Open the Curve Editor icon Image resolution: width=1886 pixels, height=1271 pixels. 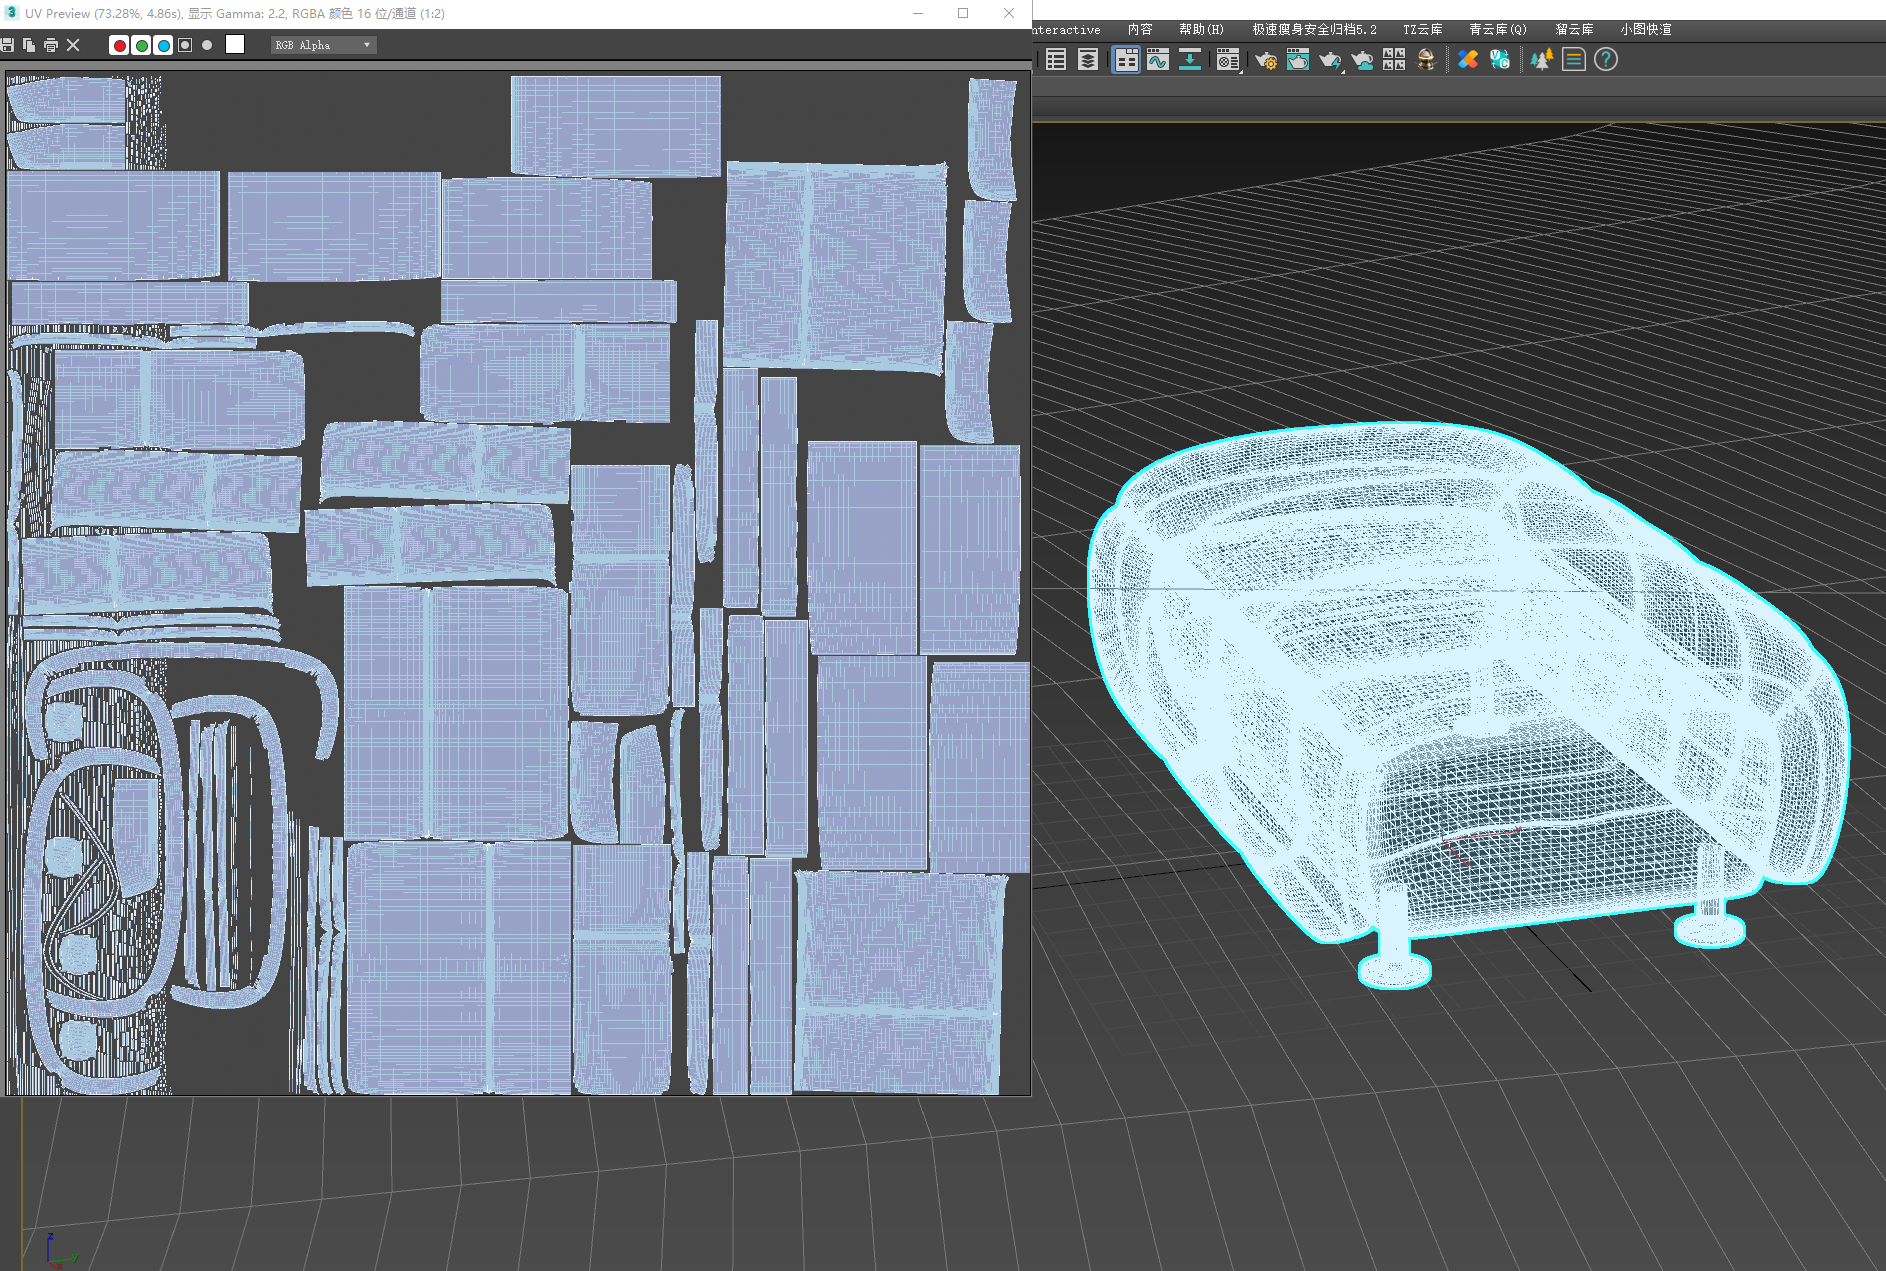1158,60
